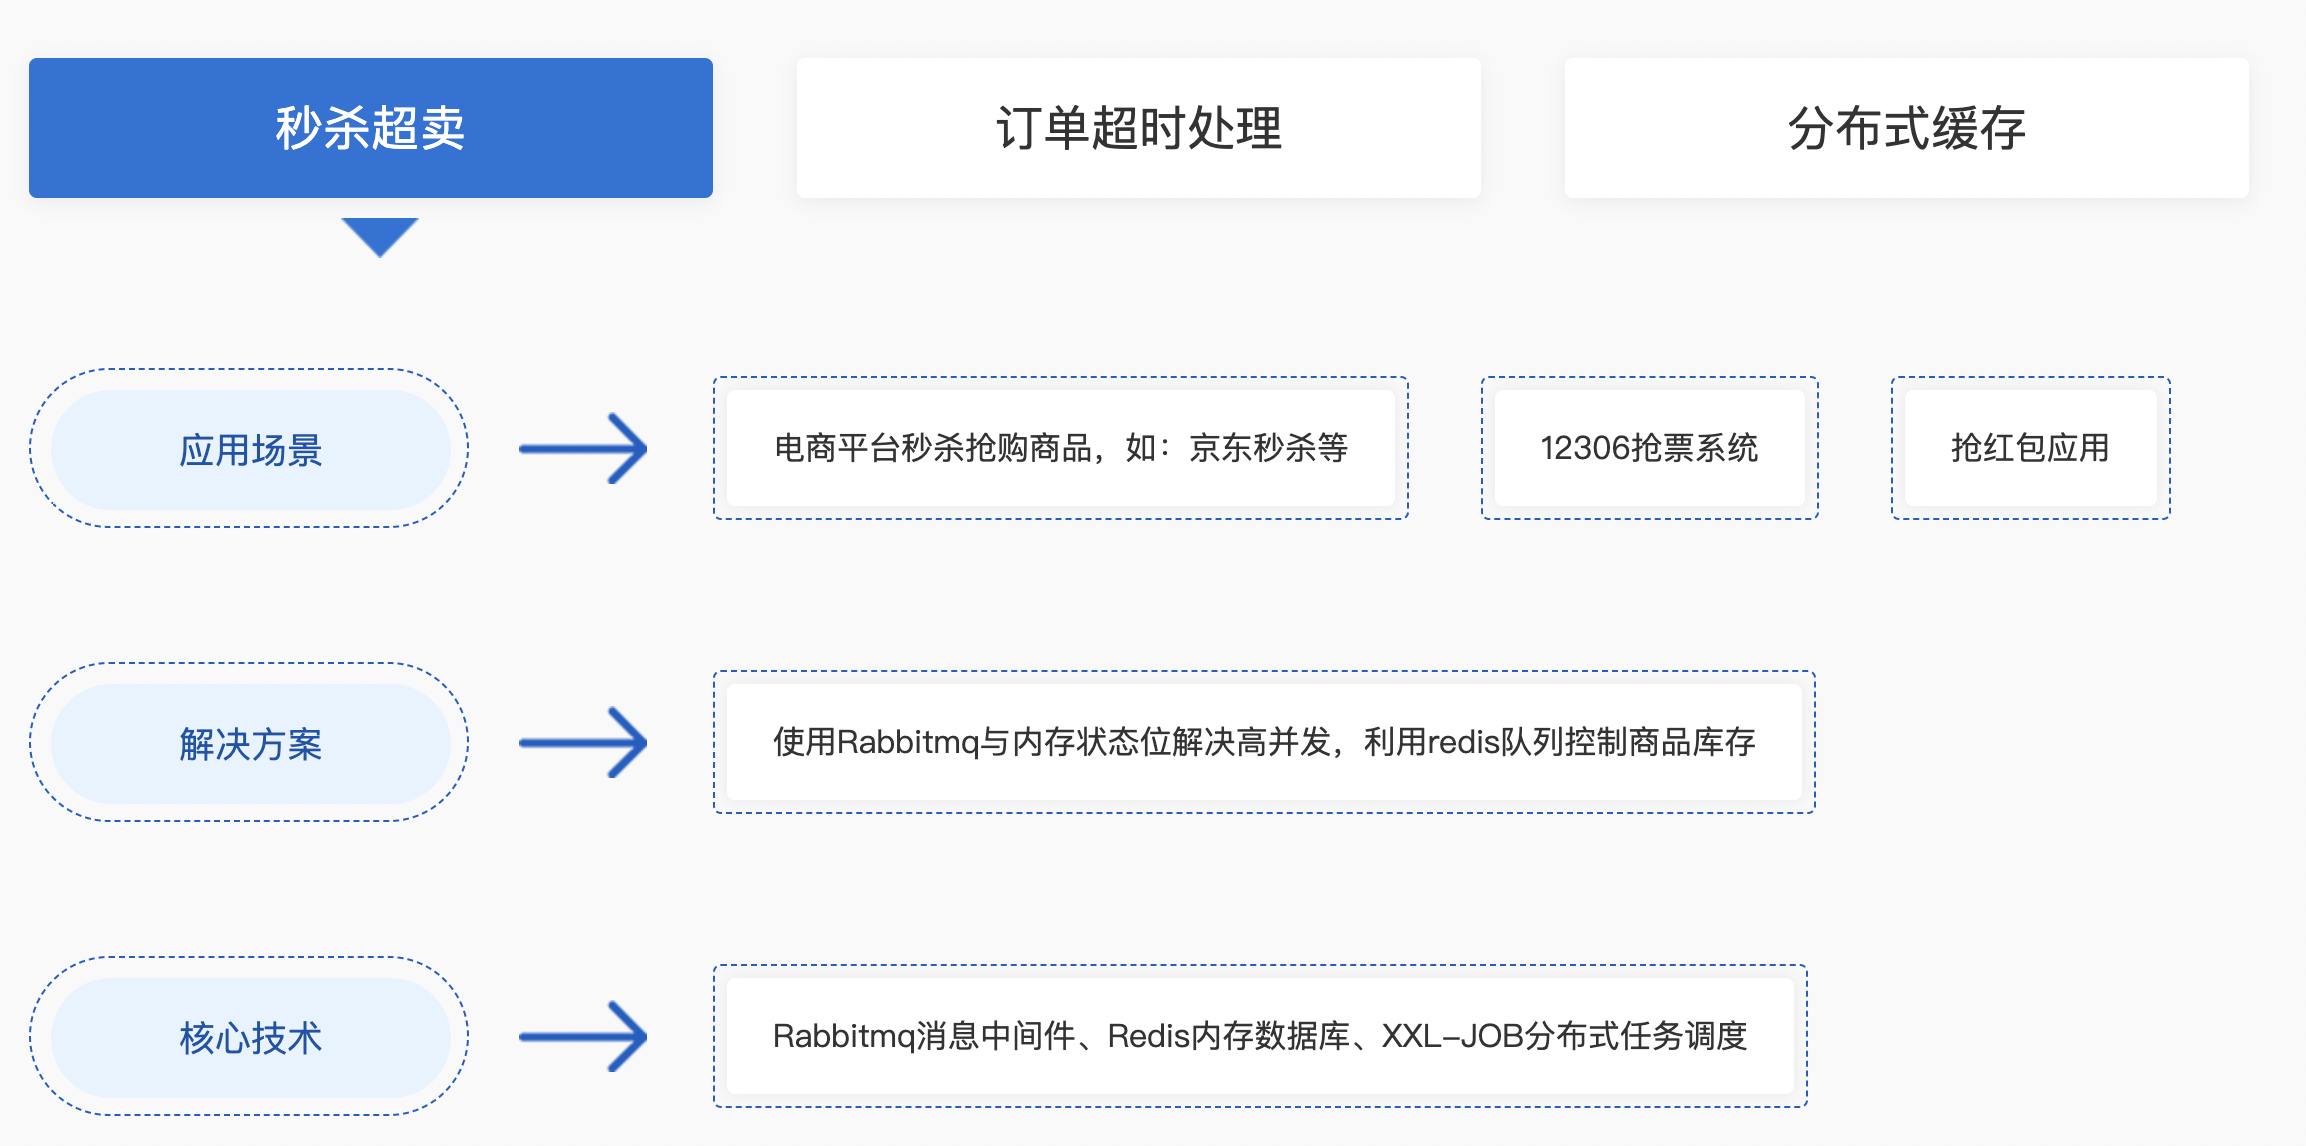
Task: Click the 电商平台秒杀抢购商品 text
Action: click(x=932, y=448)
